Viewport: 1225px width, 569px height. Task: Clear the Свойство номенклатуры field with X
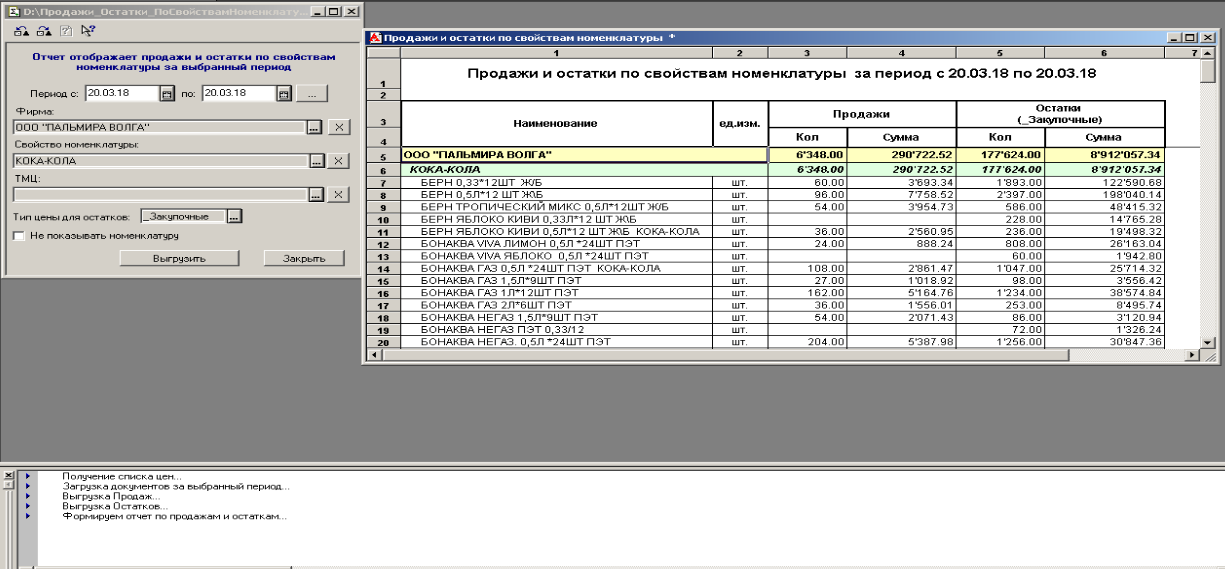pos(339,161)
